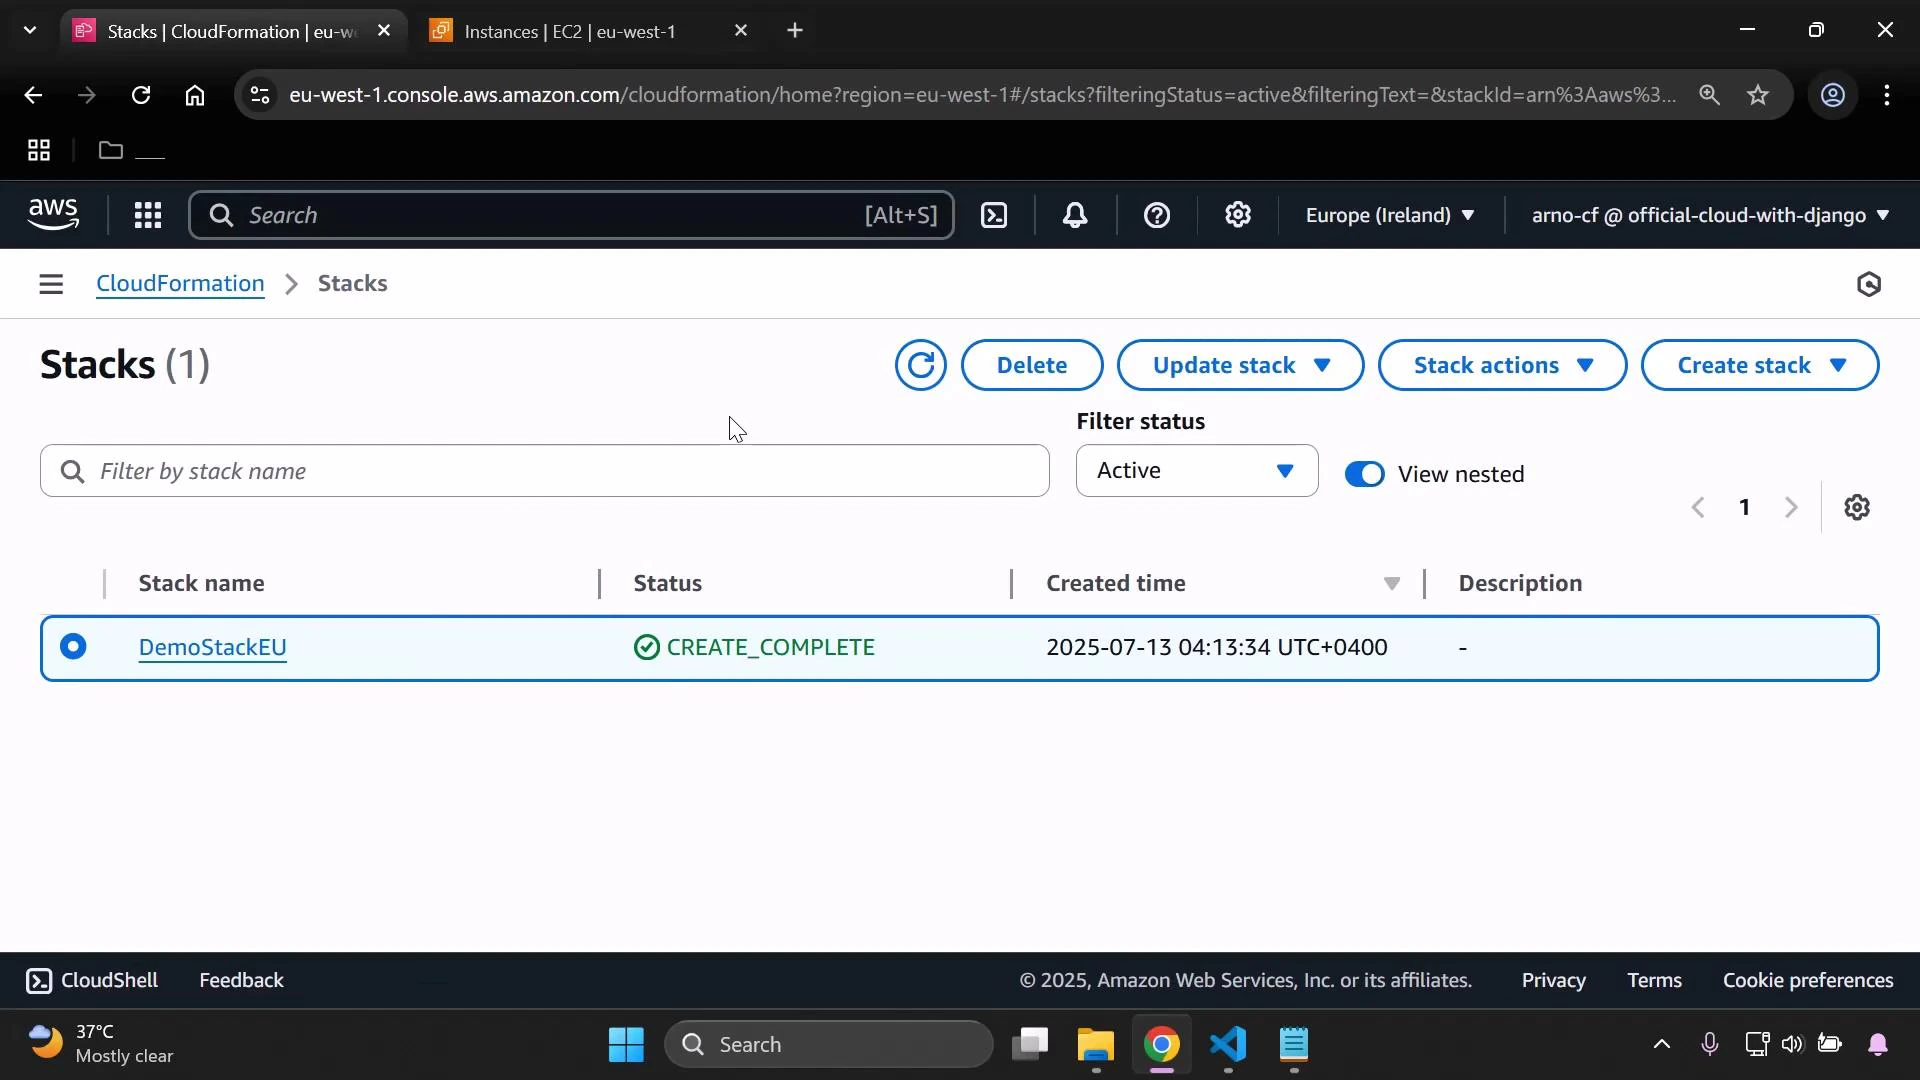
Task: Toggle the View nested switch
Action: pyautogui.click(x=1365, y=474)
